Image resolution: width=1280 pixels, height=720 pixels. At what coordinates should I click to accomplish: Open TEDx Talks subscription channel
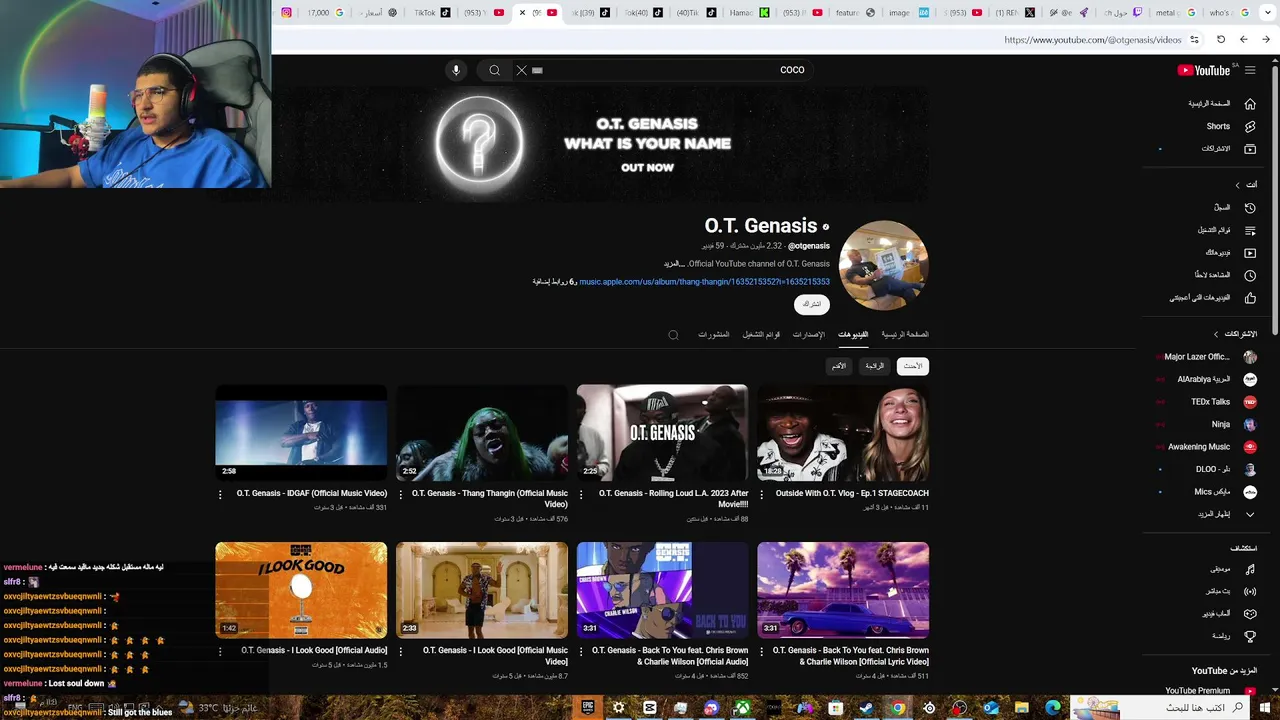(x=1211, y=402)
